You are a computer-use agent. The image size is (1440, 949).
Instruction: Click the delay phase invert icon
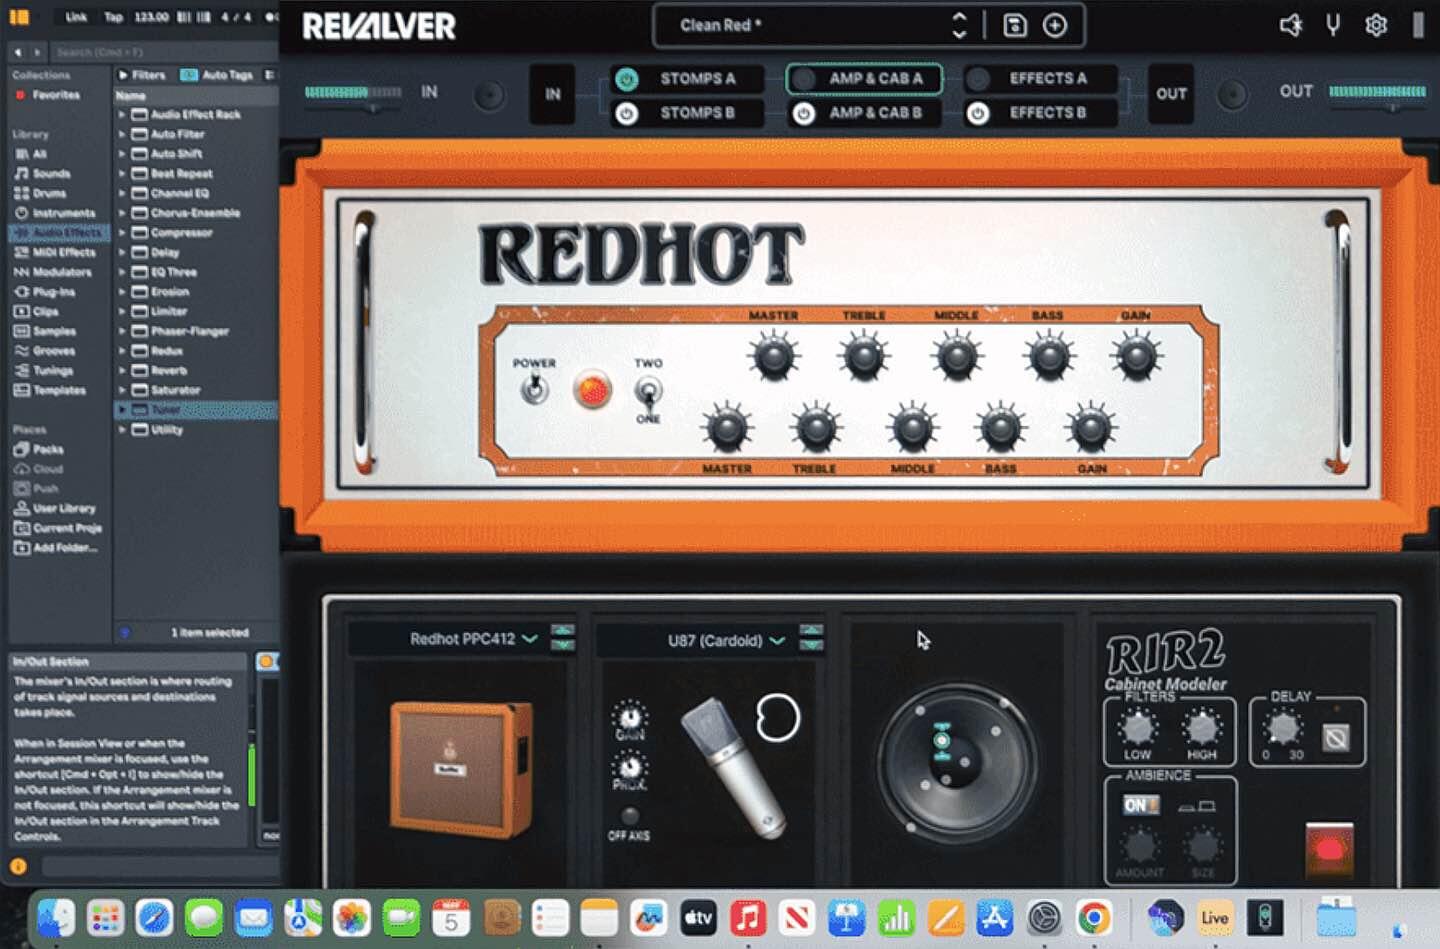click(x=1335, y=738)
